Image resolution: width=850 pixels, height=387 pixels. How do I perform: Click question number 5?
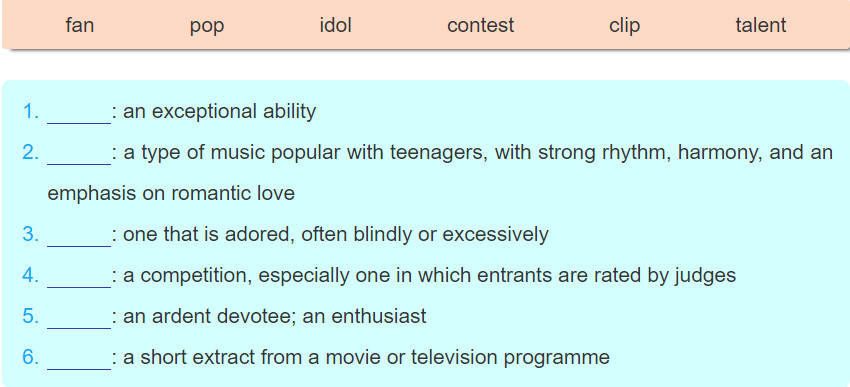[31, 317]
